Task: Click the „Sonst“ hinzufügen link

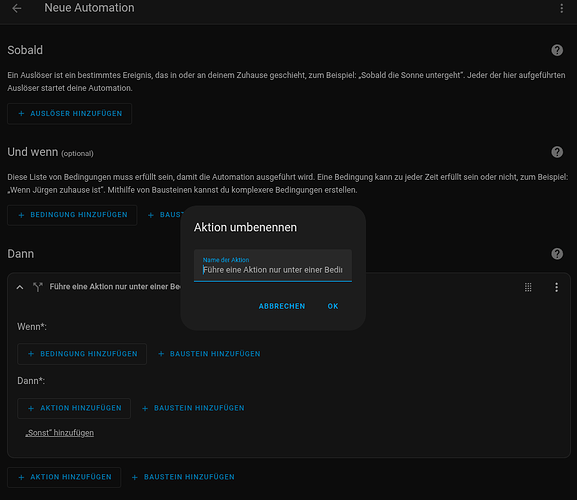Action: tap(60, 433)
